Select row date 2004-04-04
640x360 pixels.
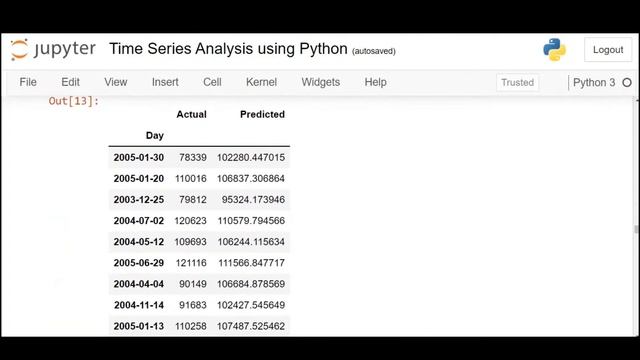coord(139,284)
